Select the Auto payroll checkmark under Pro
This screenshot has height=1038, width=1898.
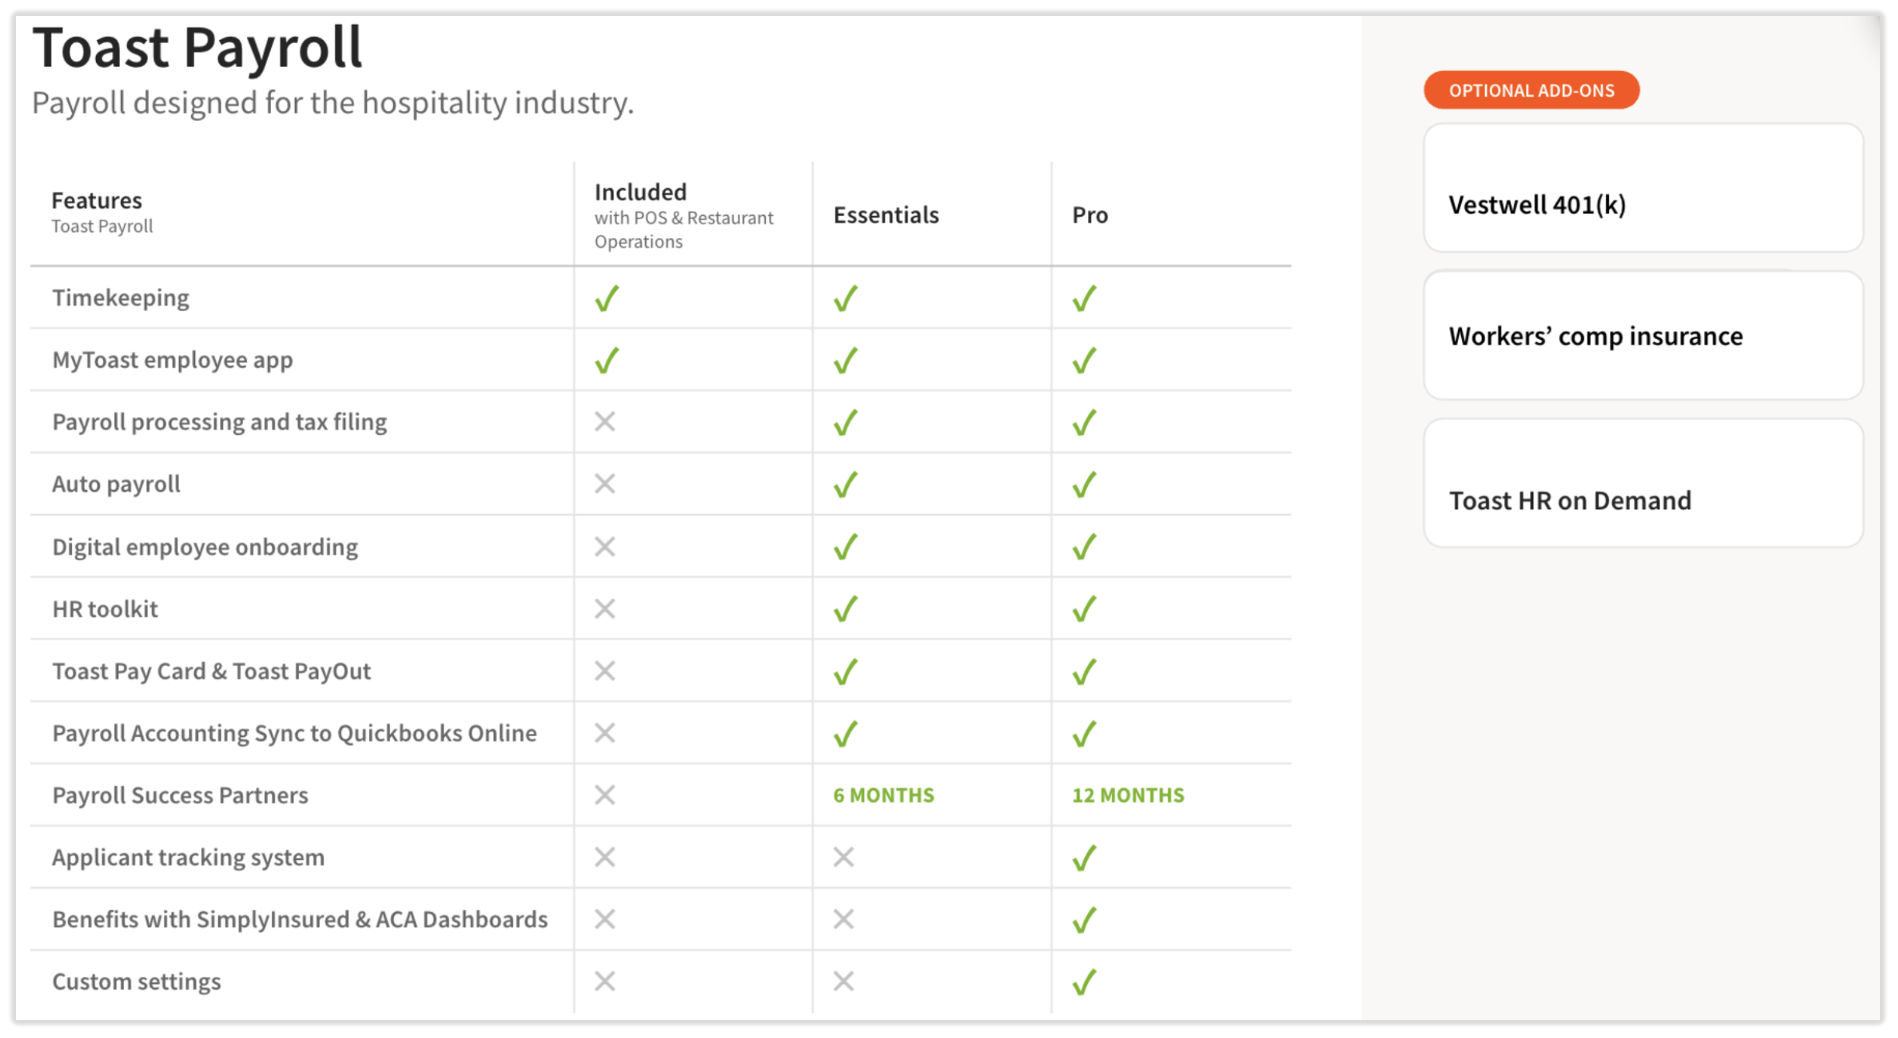(x=1085, y=484)
